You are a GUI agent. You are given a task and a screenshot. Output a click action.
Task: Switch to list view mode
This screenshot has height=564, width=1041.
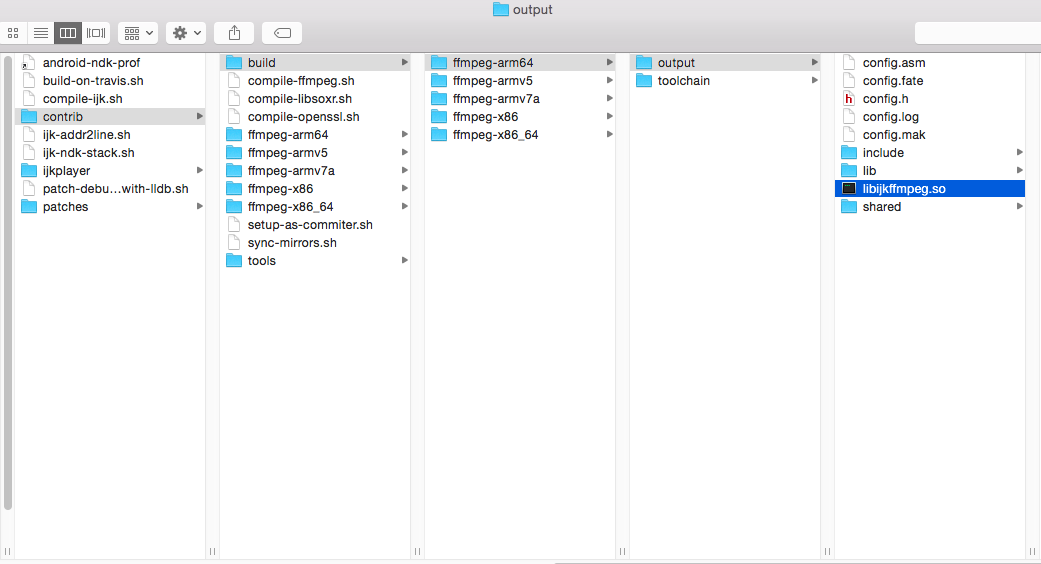point(40,33)
